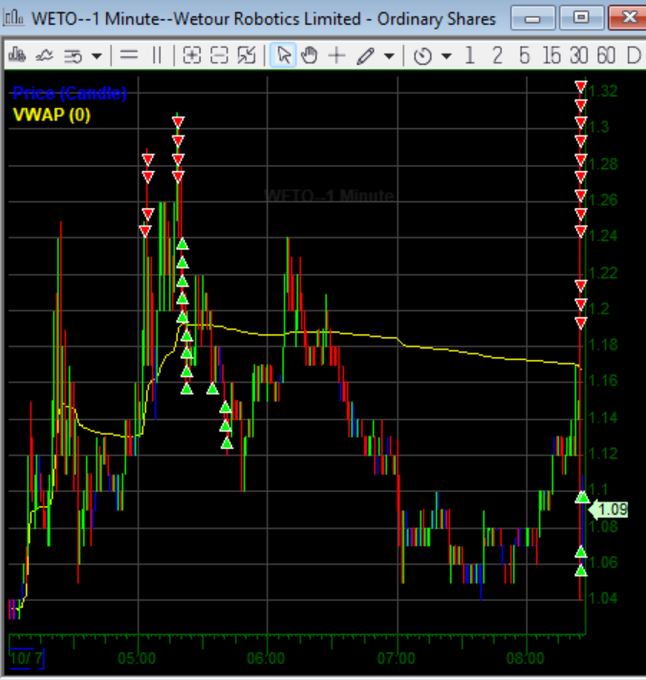Open the dropdown next to the clock icon
This screenshot has height=680, width=646.
447,56
